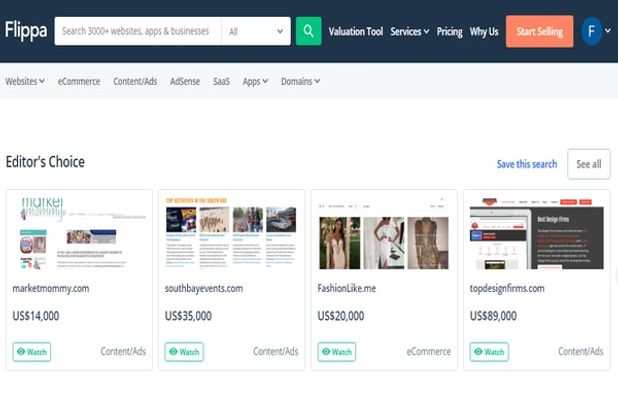Expand the Apps category menu
Screen dimensions: 618x394
[255, 82]
